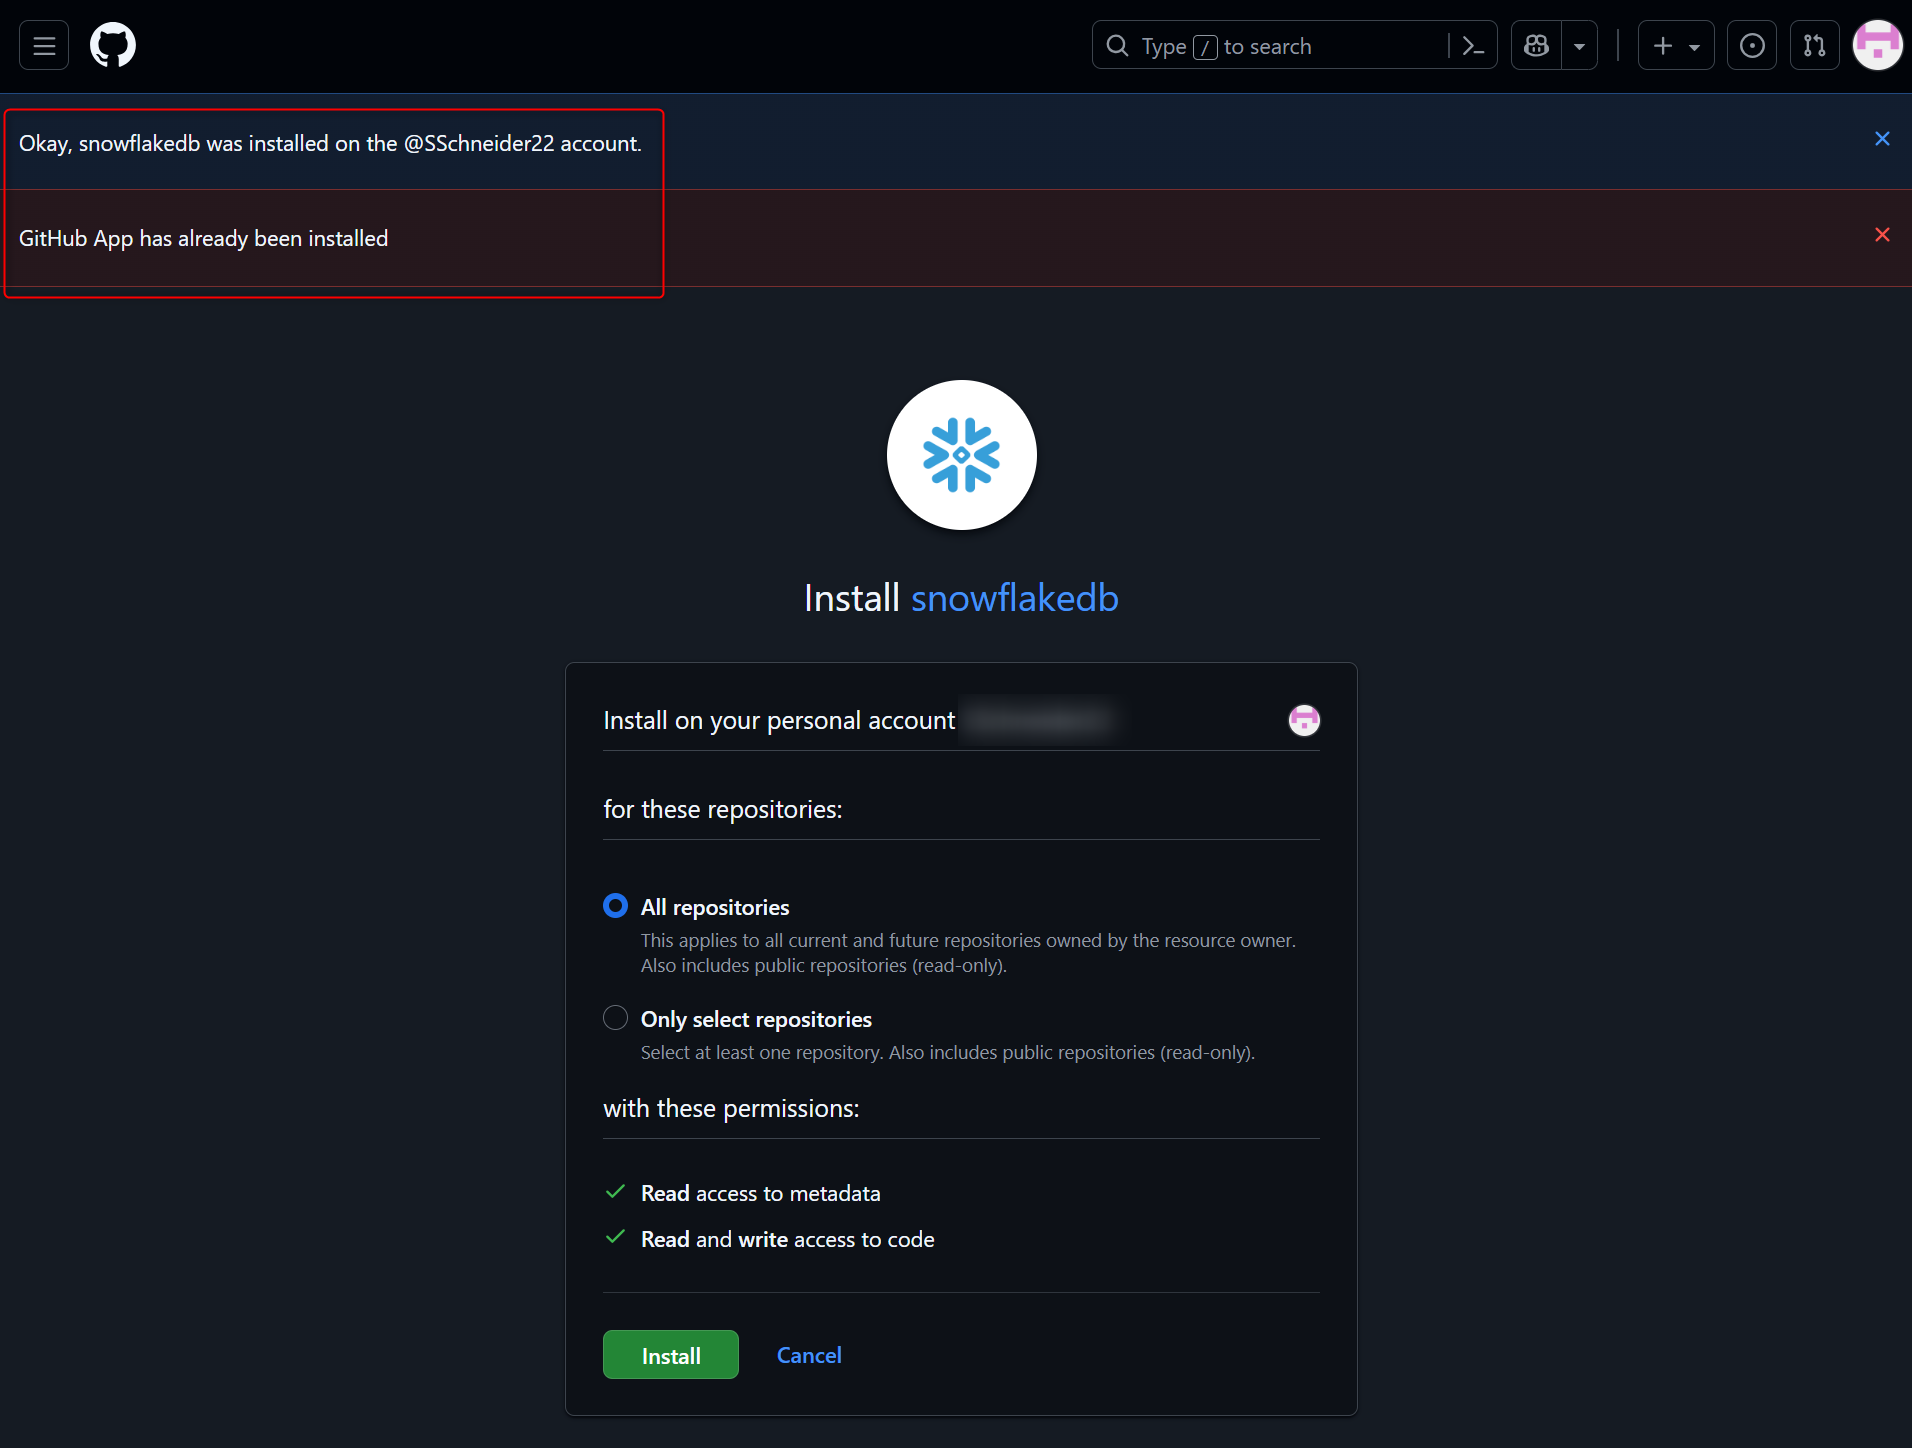Screen dimensions: 1912x1448
Task: Dismiss the snowflakedb installed notice
Action: (x=1882, y=139)
